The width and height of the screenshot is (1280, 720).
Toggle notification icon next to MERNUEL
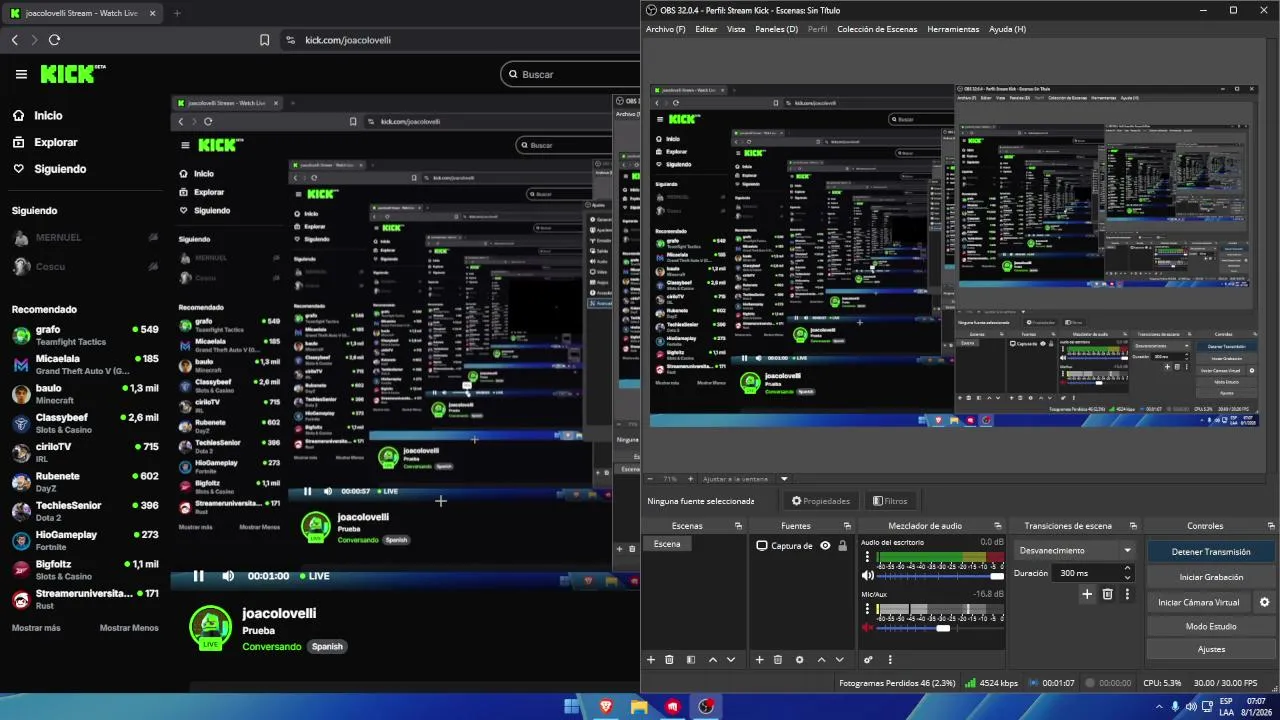[x=153, y=237]
